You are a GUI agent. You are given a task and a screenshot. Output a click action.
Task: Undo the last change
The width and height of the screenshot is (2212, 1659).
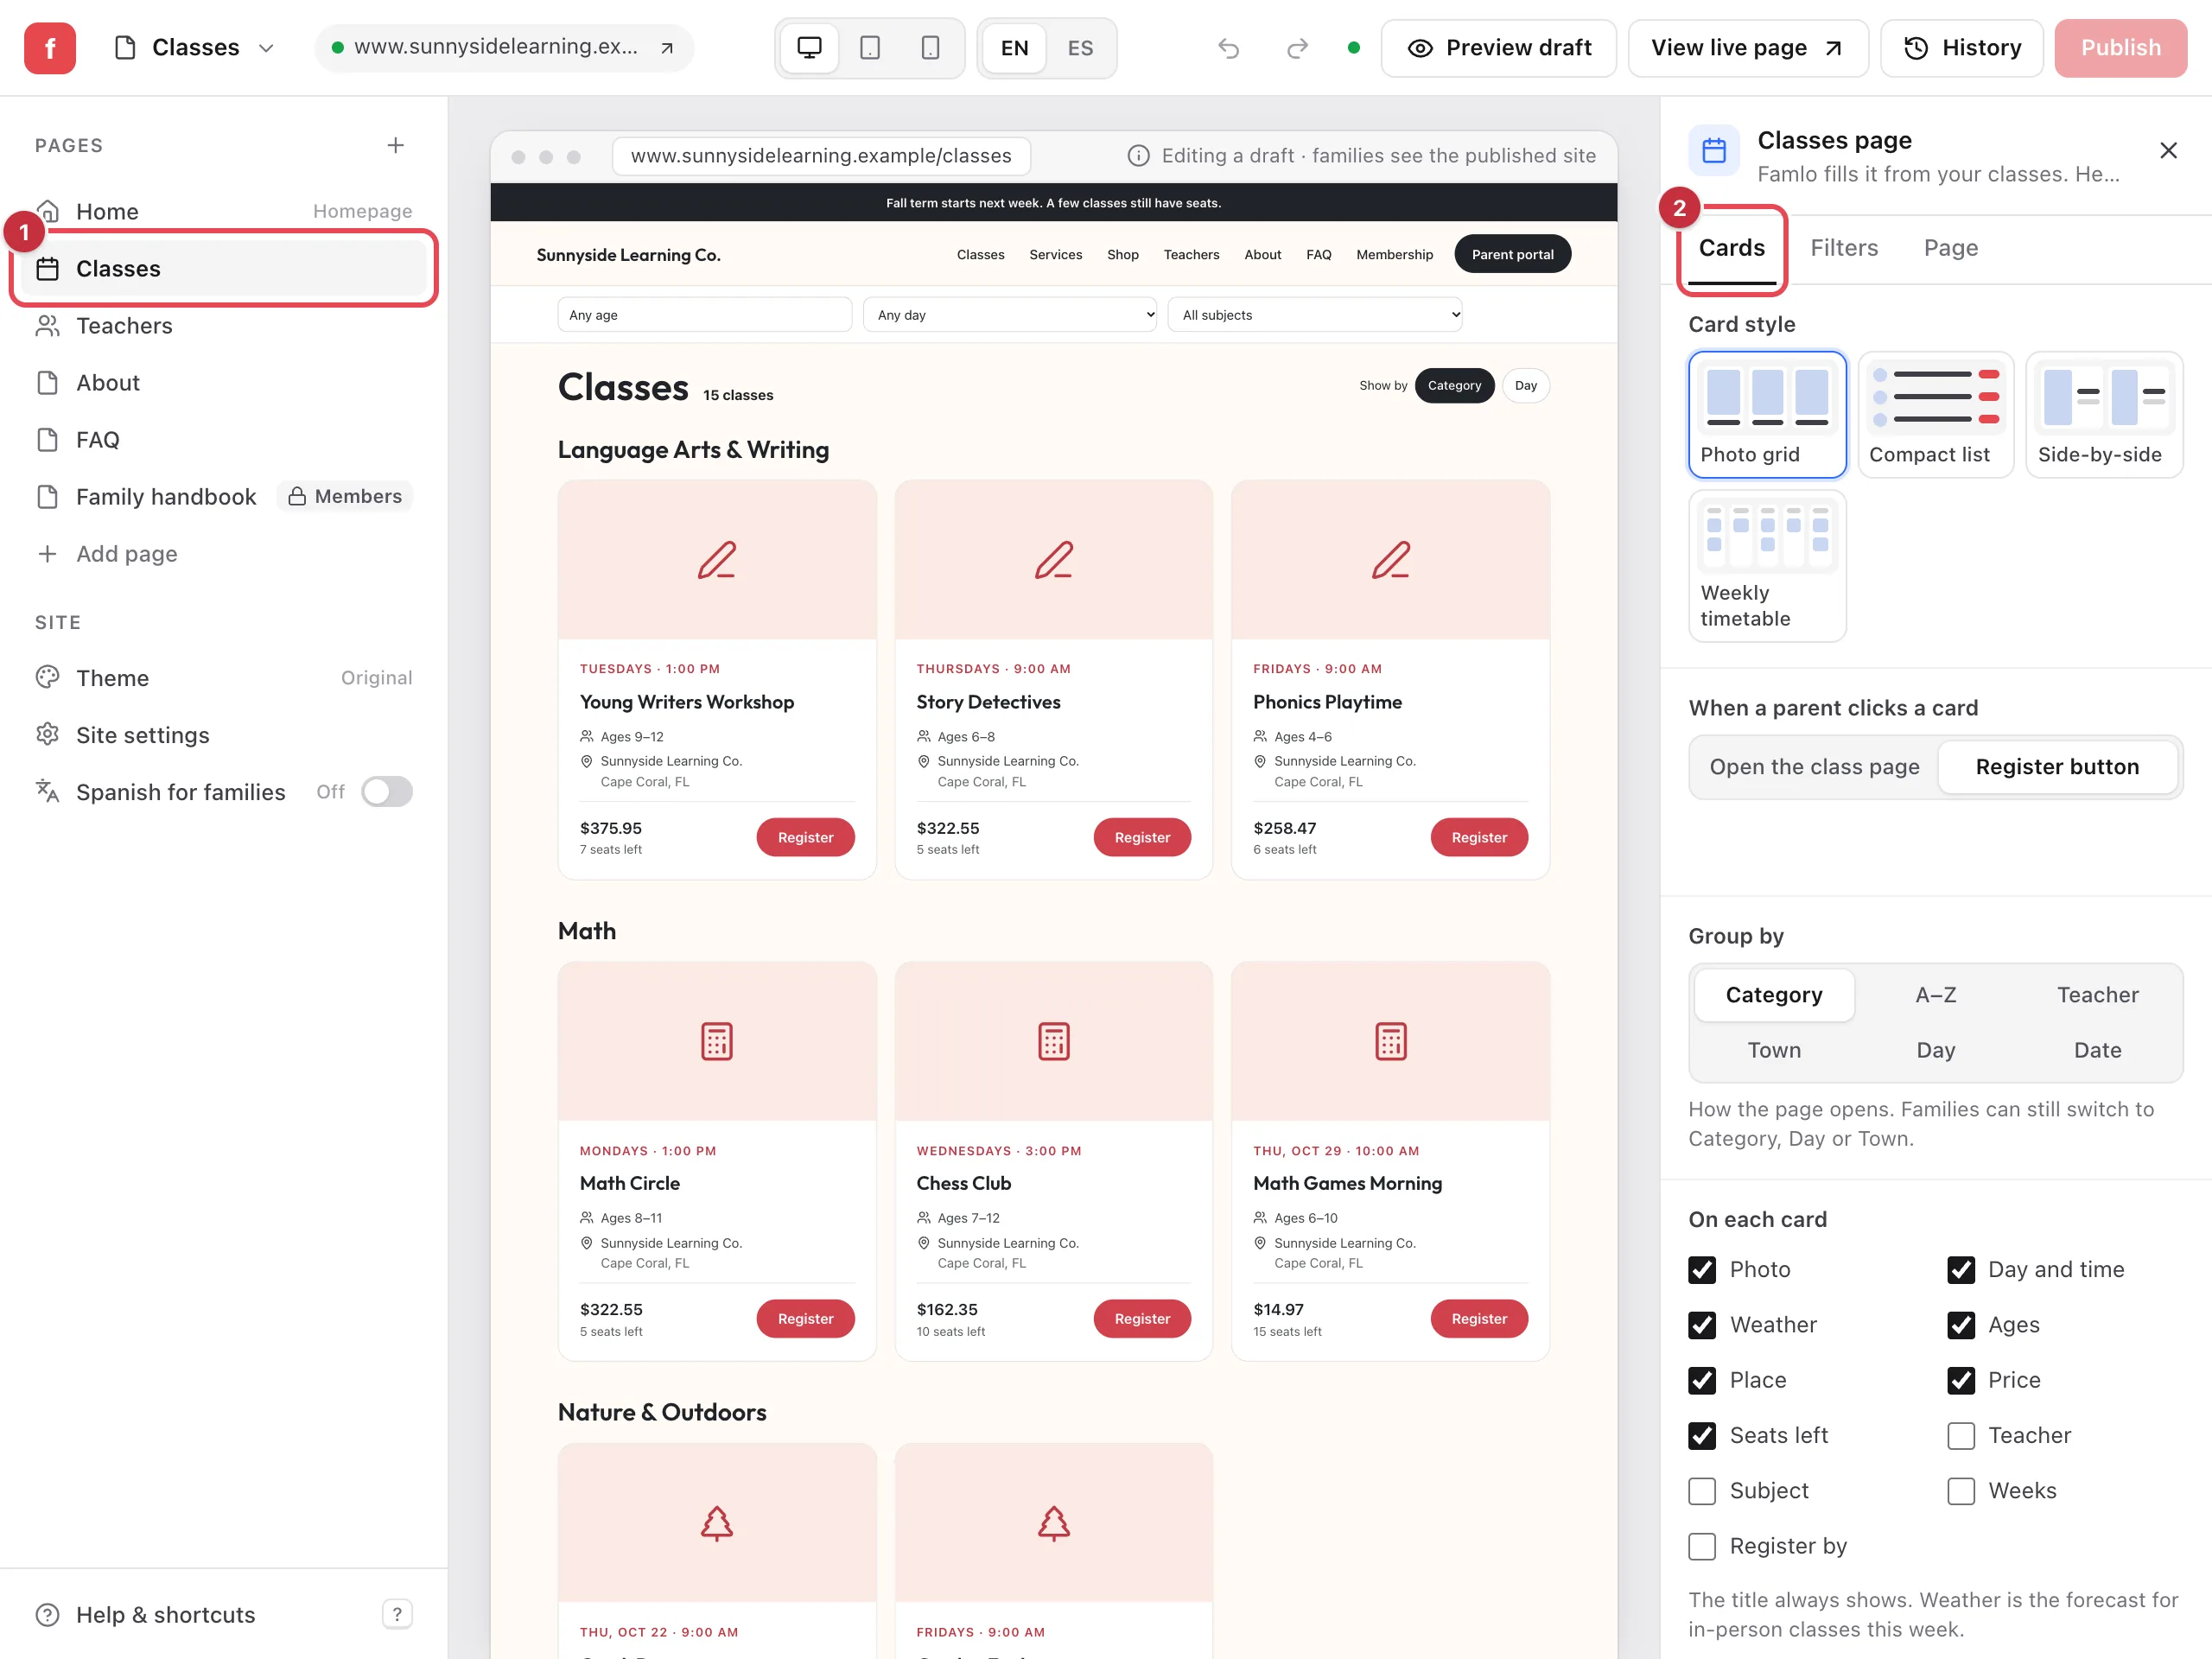pos(1228,48)
